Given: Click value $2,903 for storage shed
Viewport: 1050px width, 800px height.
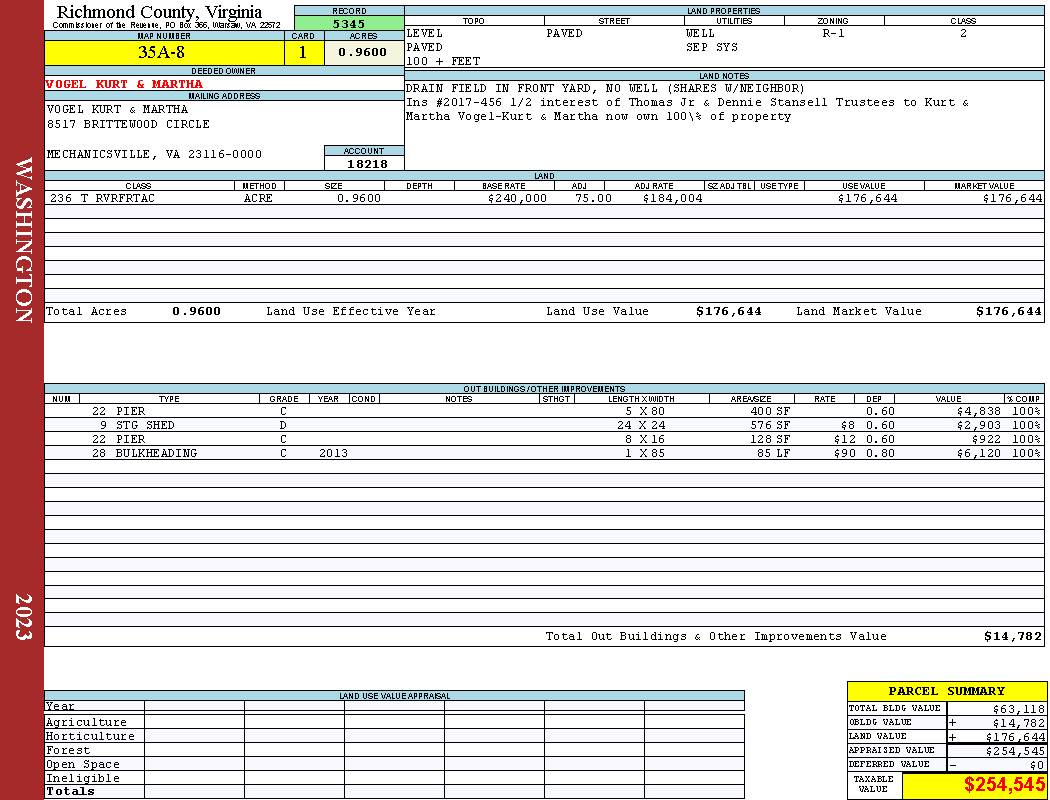Looking at the screenshot, I should 978,425.
